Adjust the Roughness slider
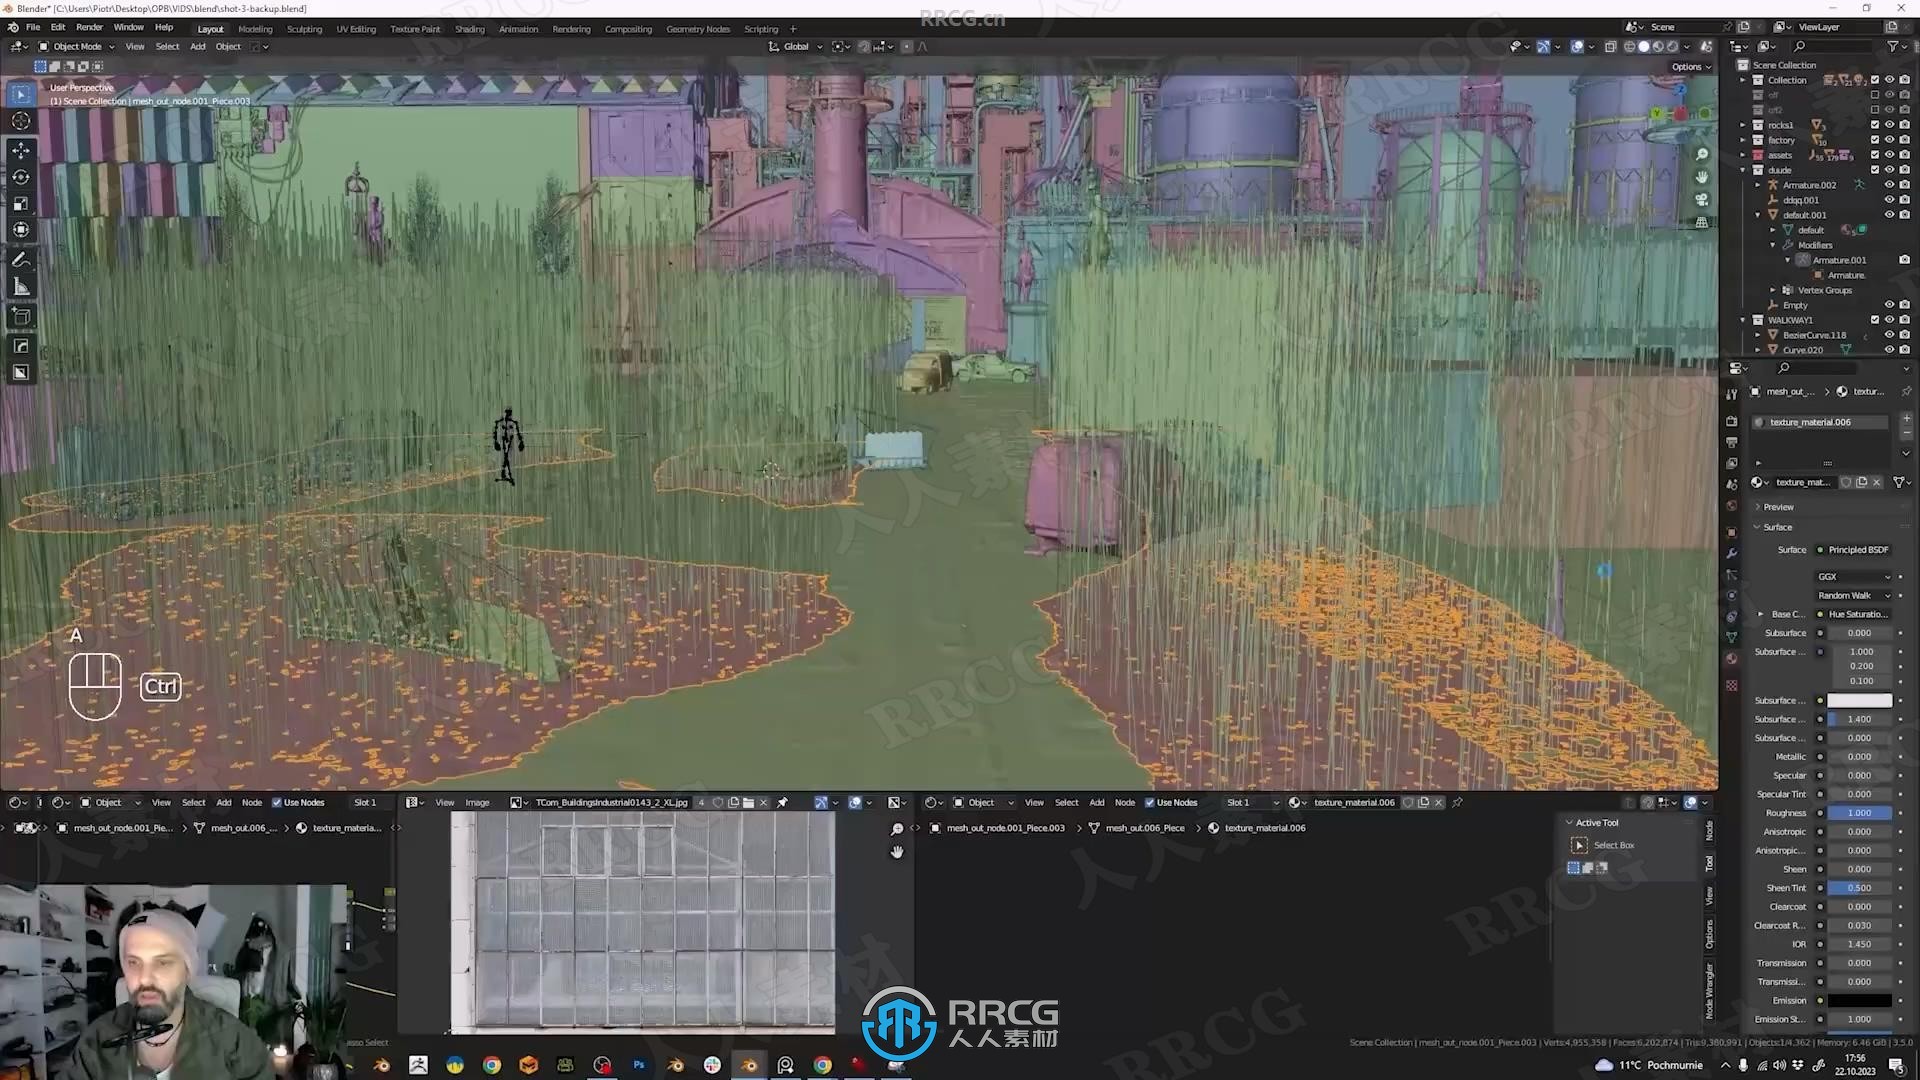 click(1859, 813)
